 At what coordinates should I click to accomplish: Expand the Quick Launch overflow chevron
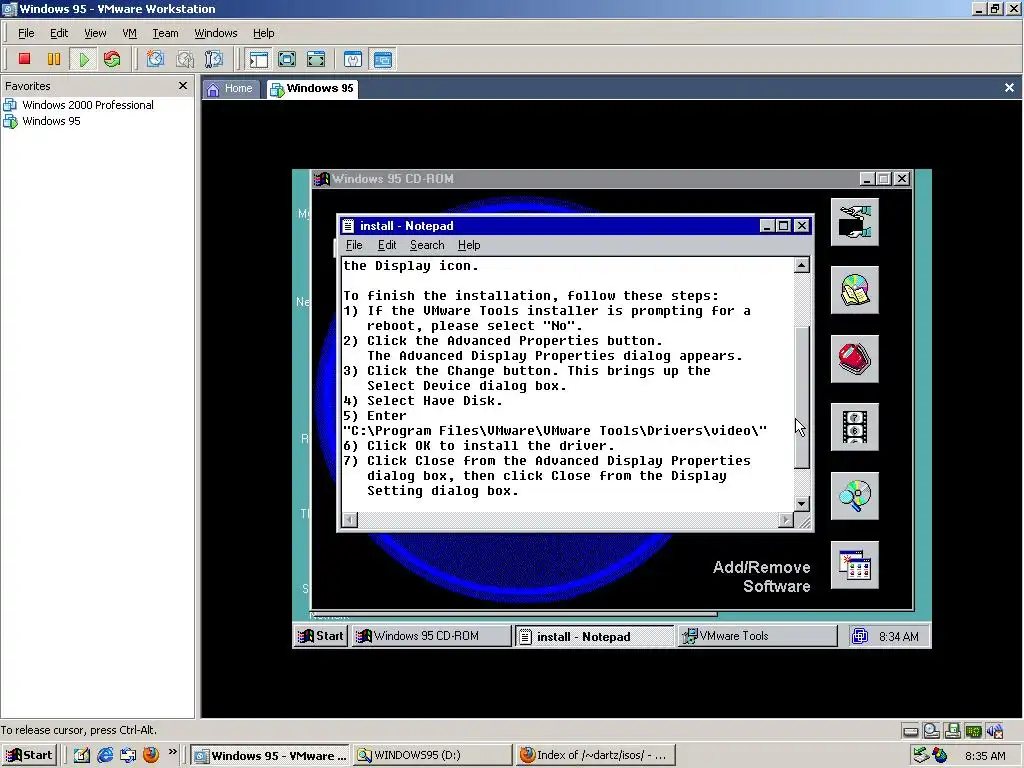pyautogui.click(x=172, y=752)
